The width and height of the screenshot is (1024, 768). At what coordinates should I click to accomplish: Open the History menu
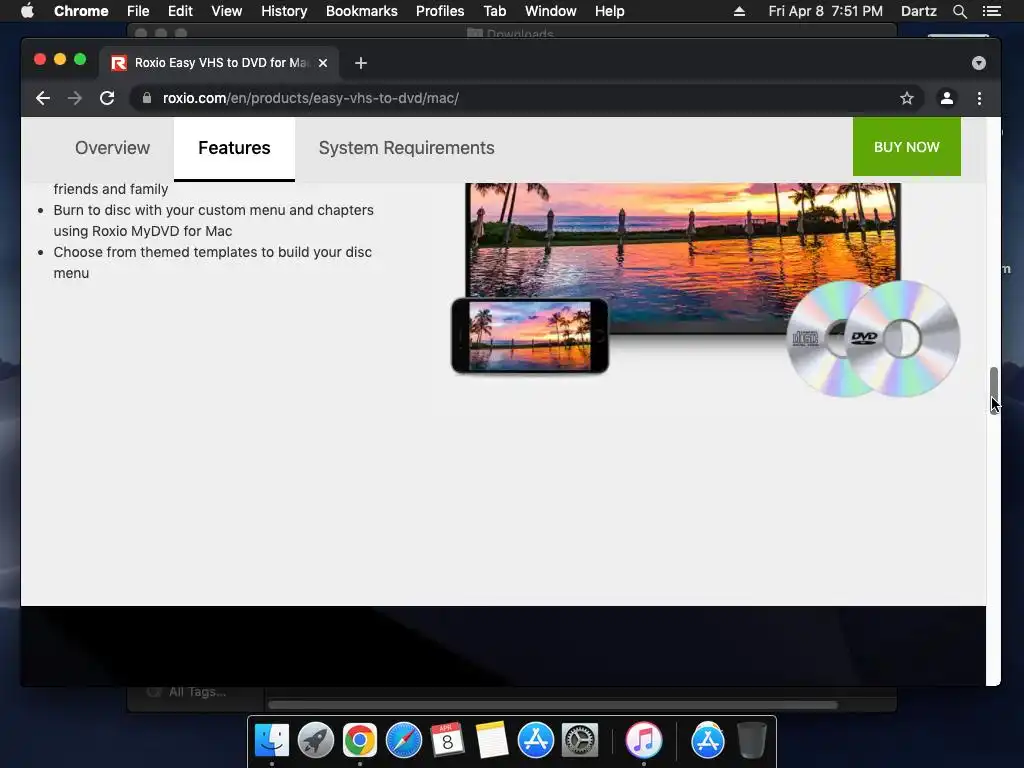click(284, 11)
